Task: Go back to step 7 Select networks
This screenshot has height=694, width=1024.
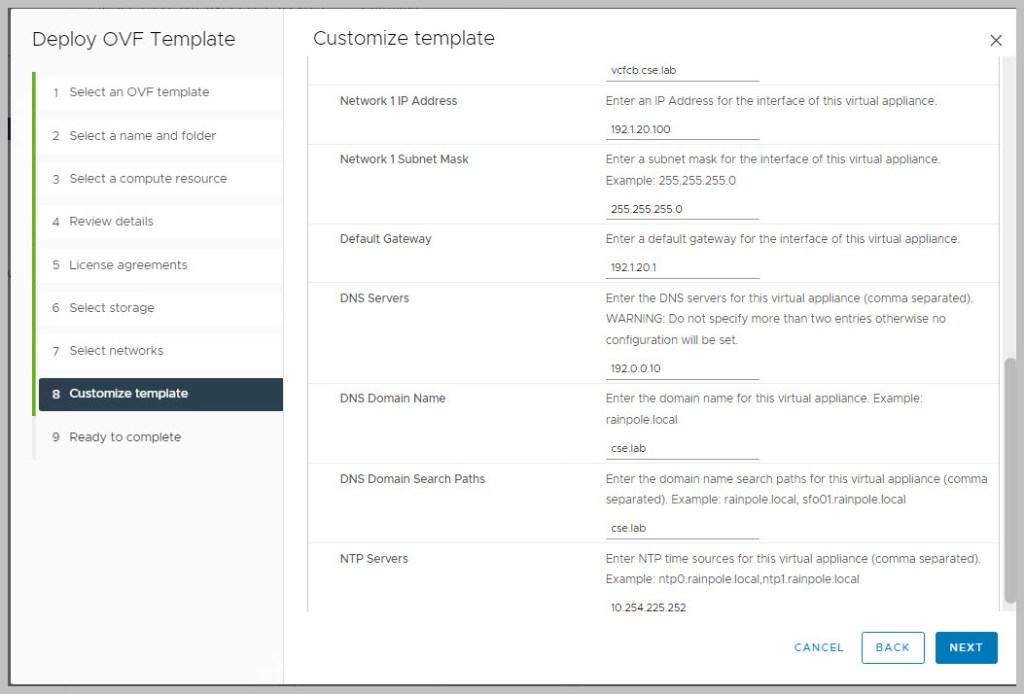Action: (x=116, y=351)
